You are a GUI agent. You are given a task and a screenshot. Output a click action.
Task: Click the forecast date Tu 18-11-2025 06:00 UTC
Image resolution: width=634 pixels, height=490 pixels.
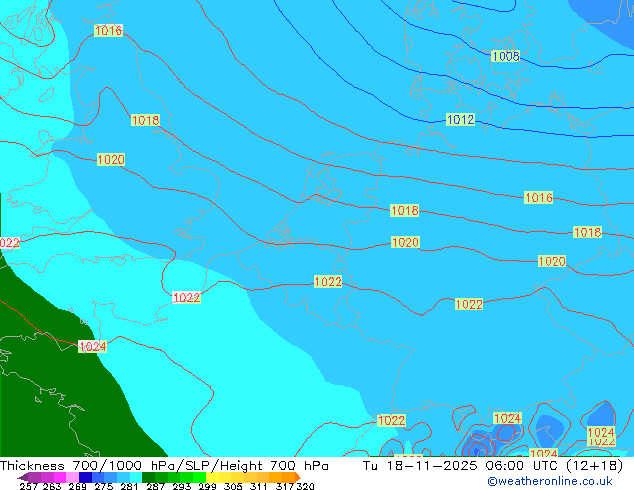[x=460, y=466]
